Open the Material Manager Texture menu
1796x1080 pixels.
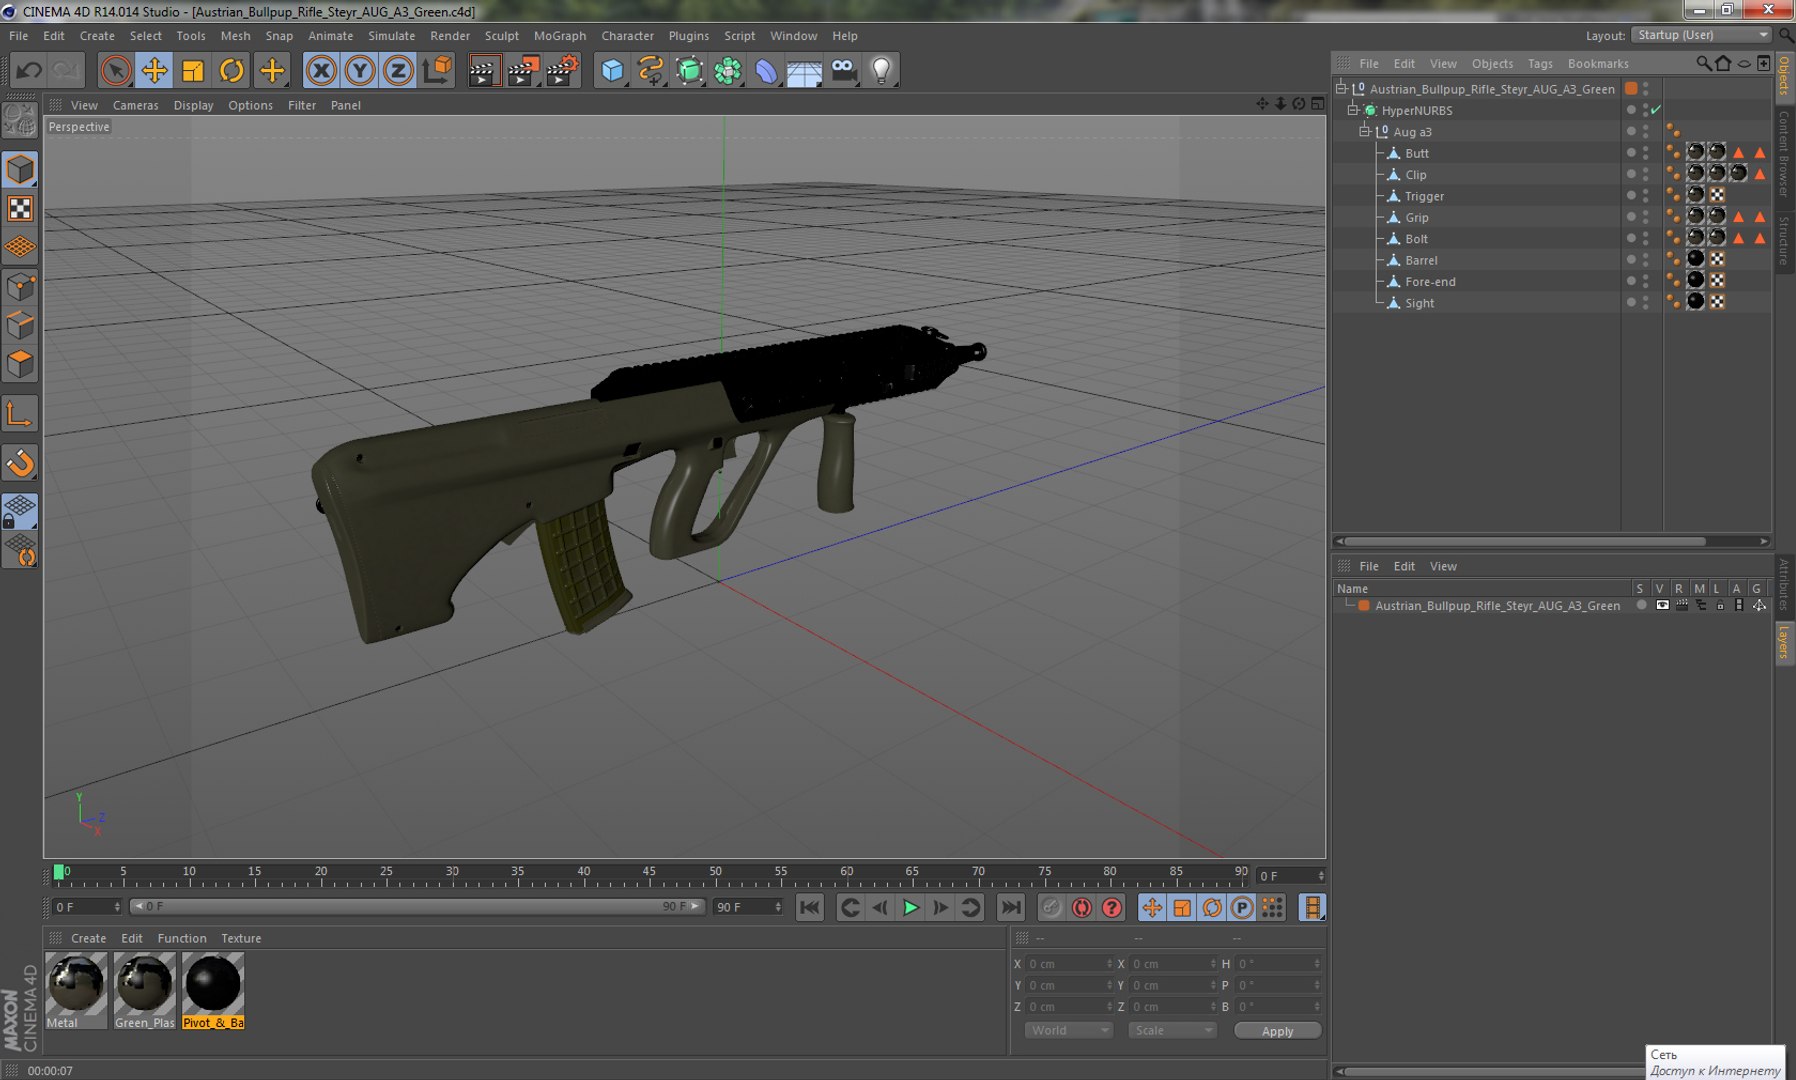(x=241, y=938)
